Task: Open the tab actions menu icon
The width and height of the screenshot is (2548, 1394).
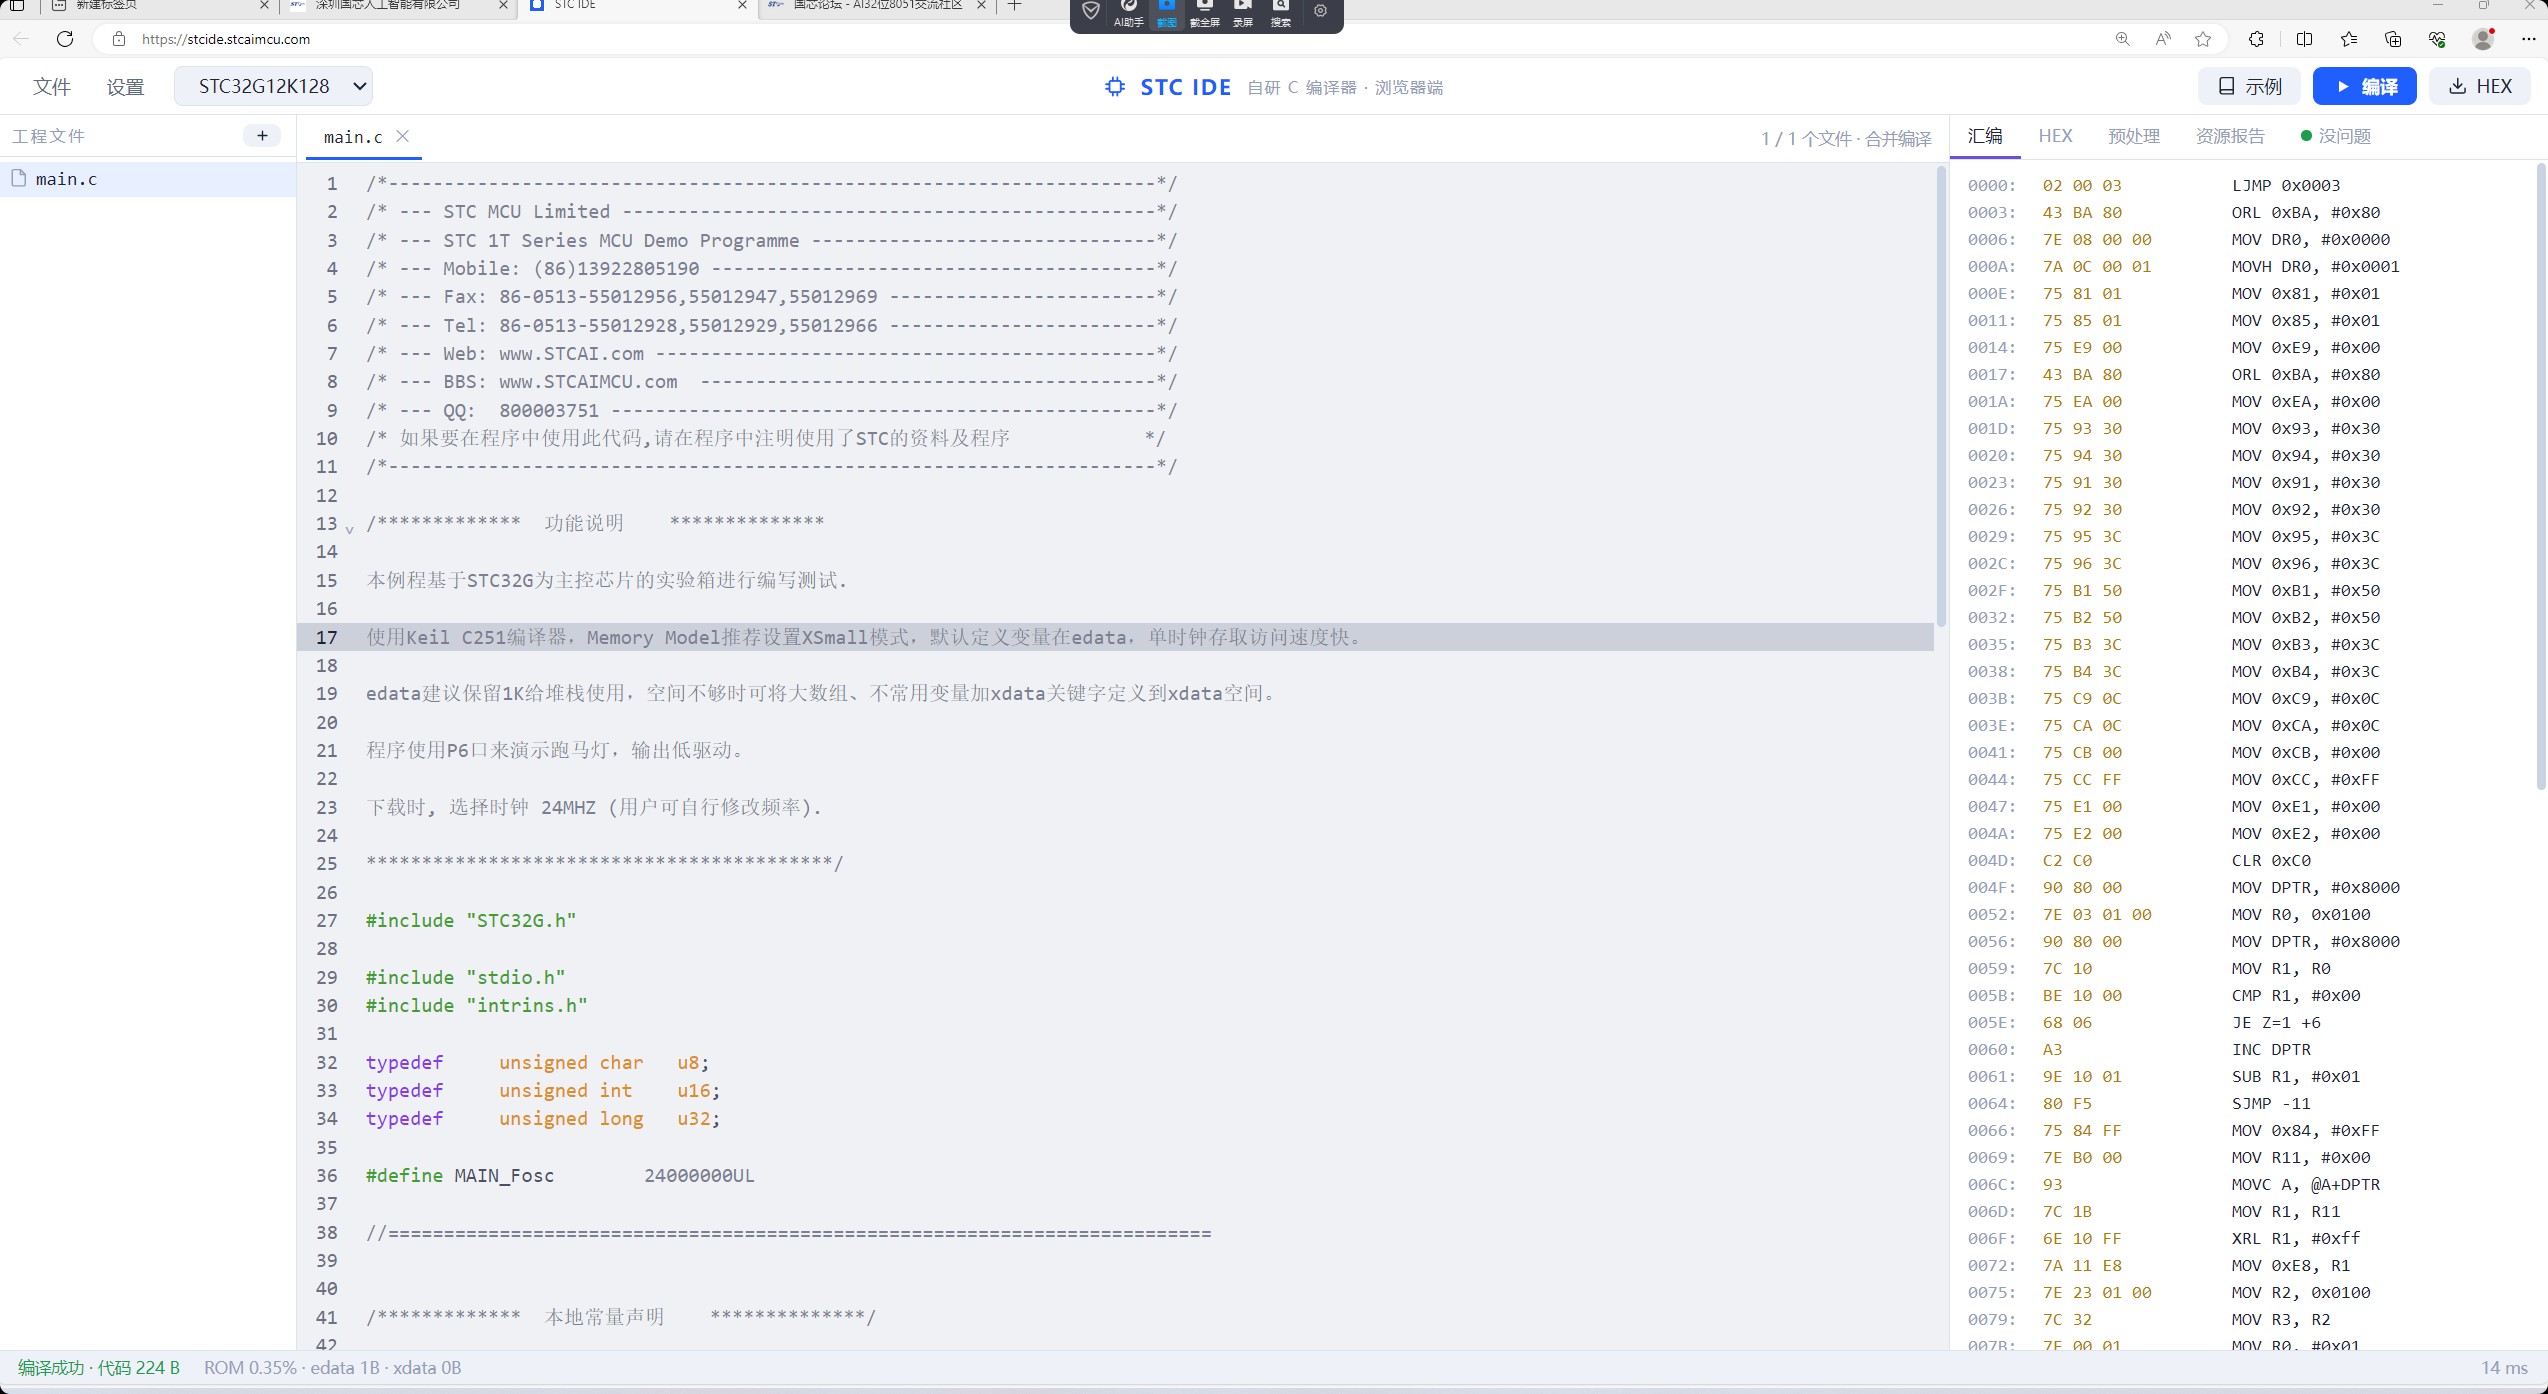Action: (x=17, y=5)
